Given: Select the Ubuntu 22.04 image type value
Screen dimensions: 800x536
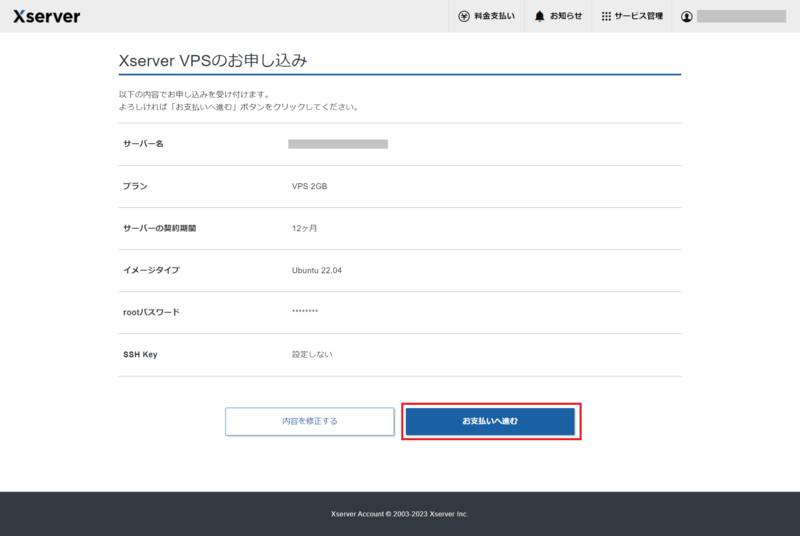Looking at the screenshot, I should (x=317, y=270).
